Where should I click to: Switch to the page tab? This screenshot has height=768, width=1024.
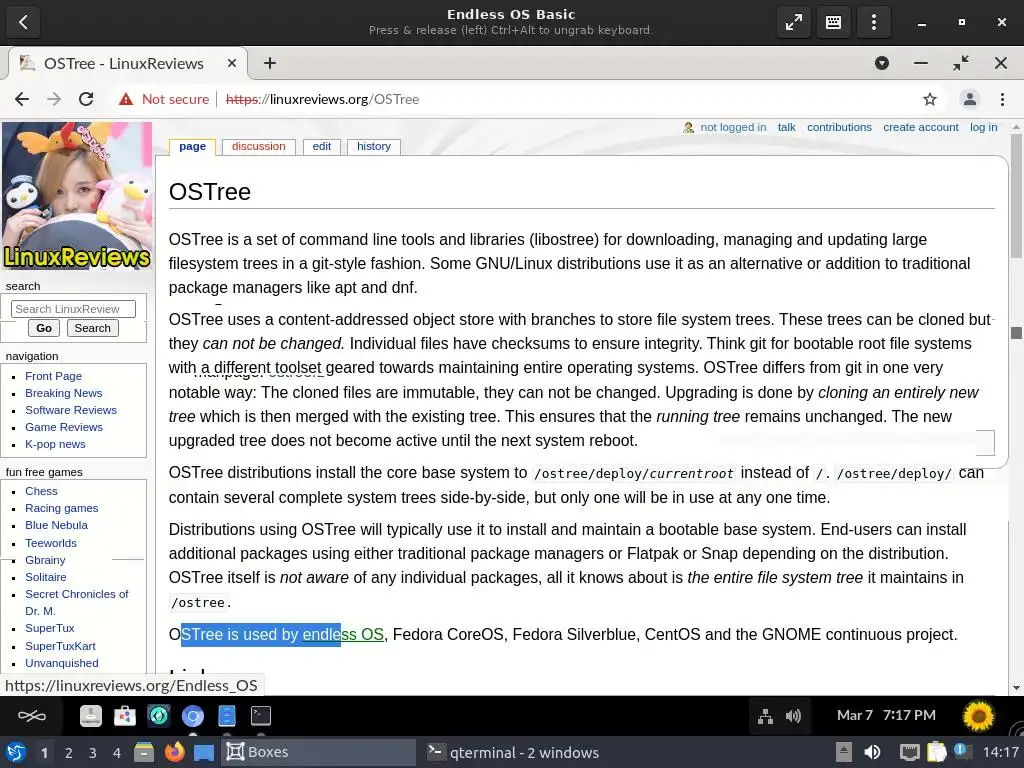pyautogui.click(x=192, y=146)
